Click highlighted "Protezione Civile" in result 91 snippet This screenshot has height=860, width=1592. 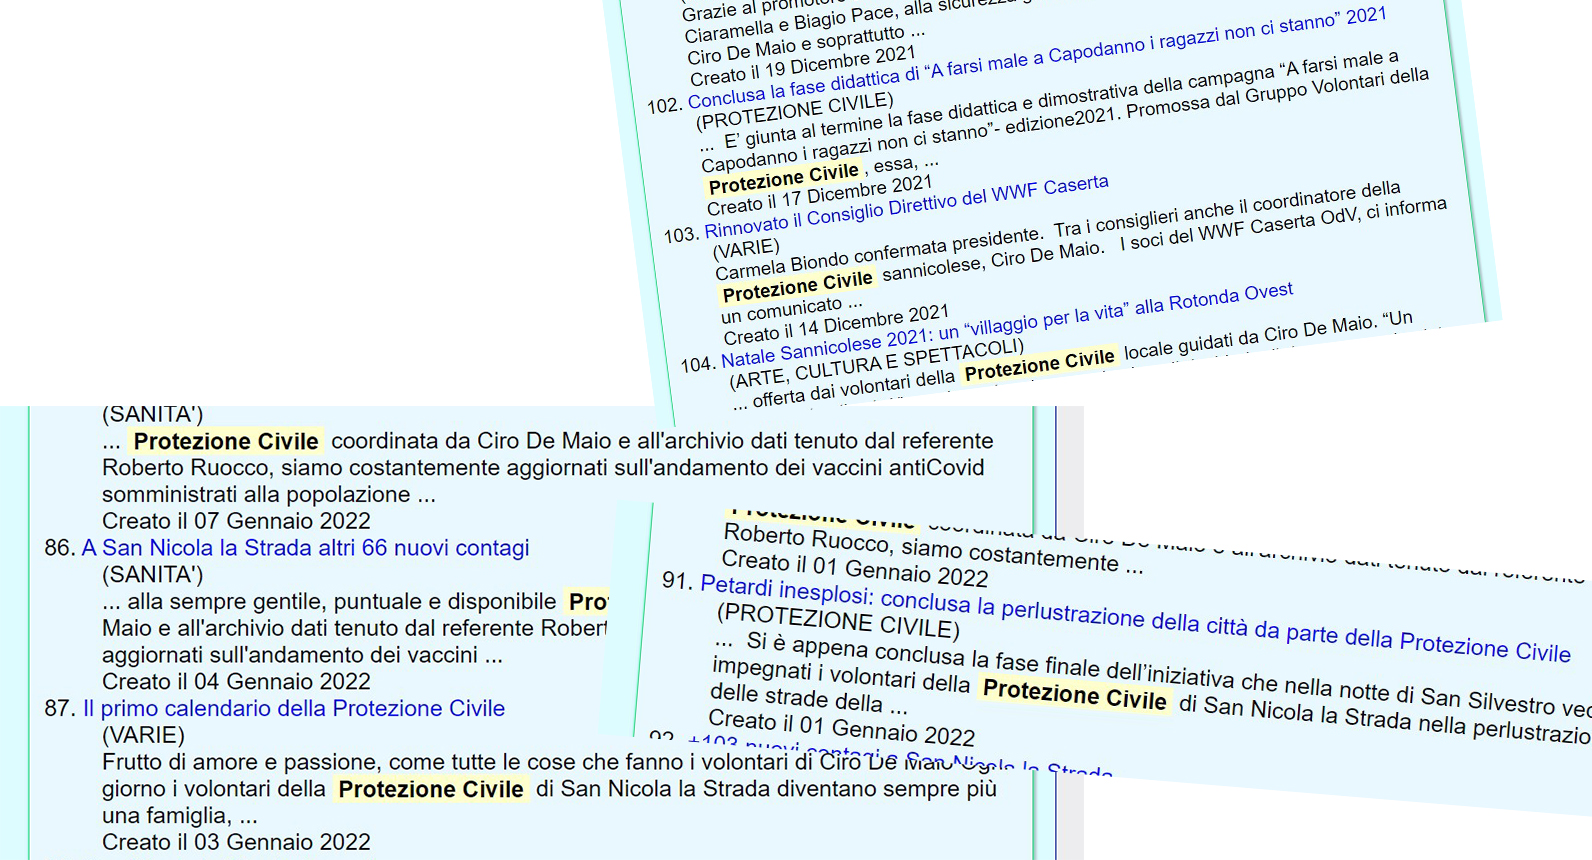pos(1075,694)
